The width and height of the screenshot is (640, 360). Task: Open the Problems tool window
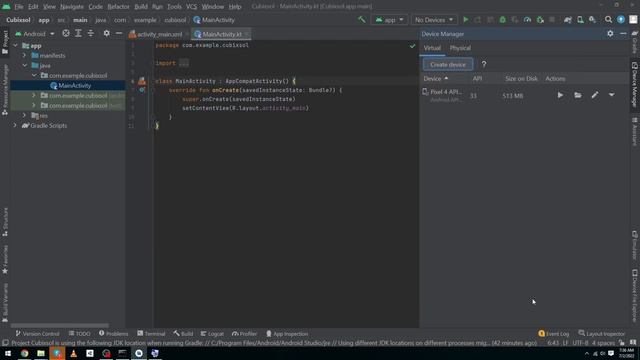pos(113,333)
